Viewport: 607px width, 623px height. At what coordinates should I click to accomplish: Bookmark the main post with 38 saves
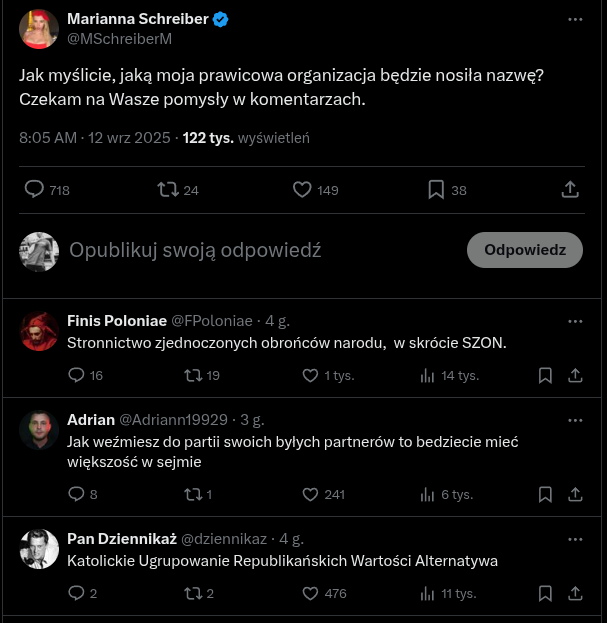[x=436, y=189]
